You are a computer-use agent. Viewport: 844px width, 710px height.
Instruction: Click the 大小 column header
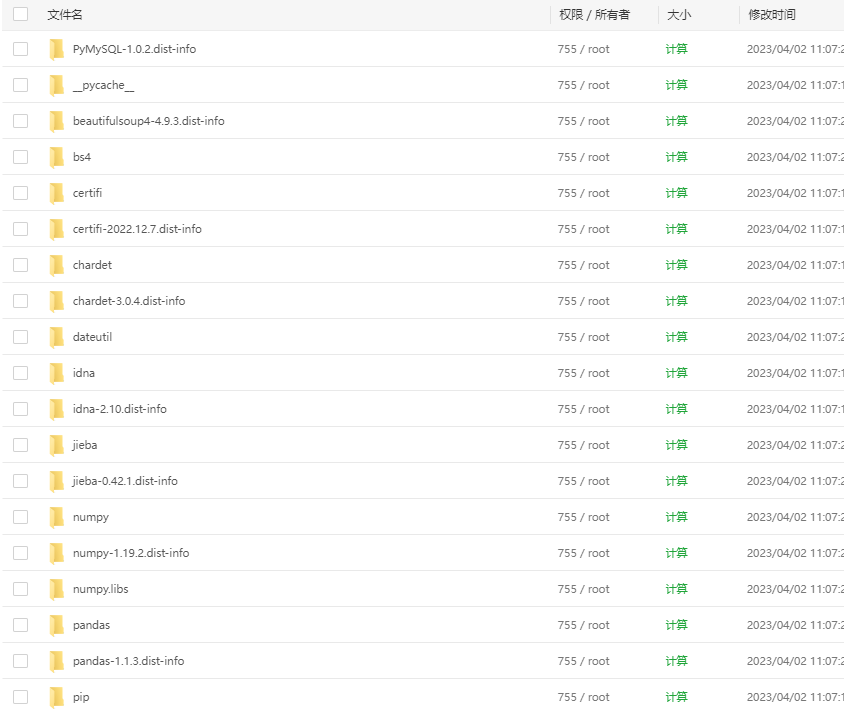click(679, 15)
